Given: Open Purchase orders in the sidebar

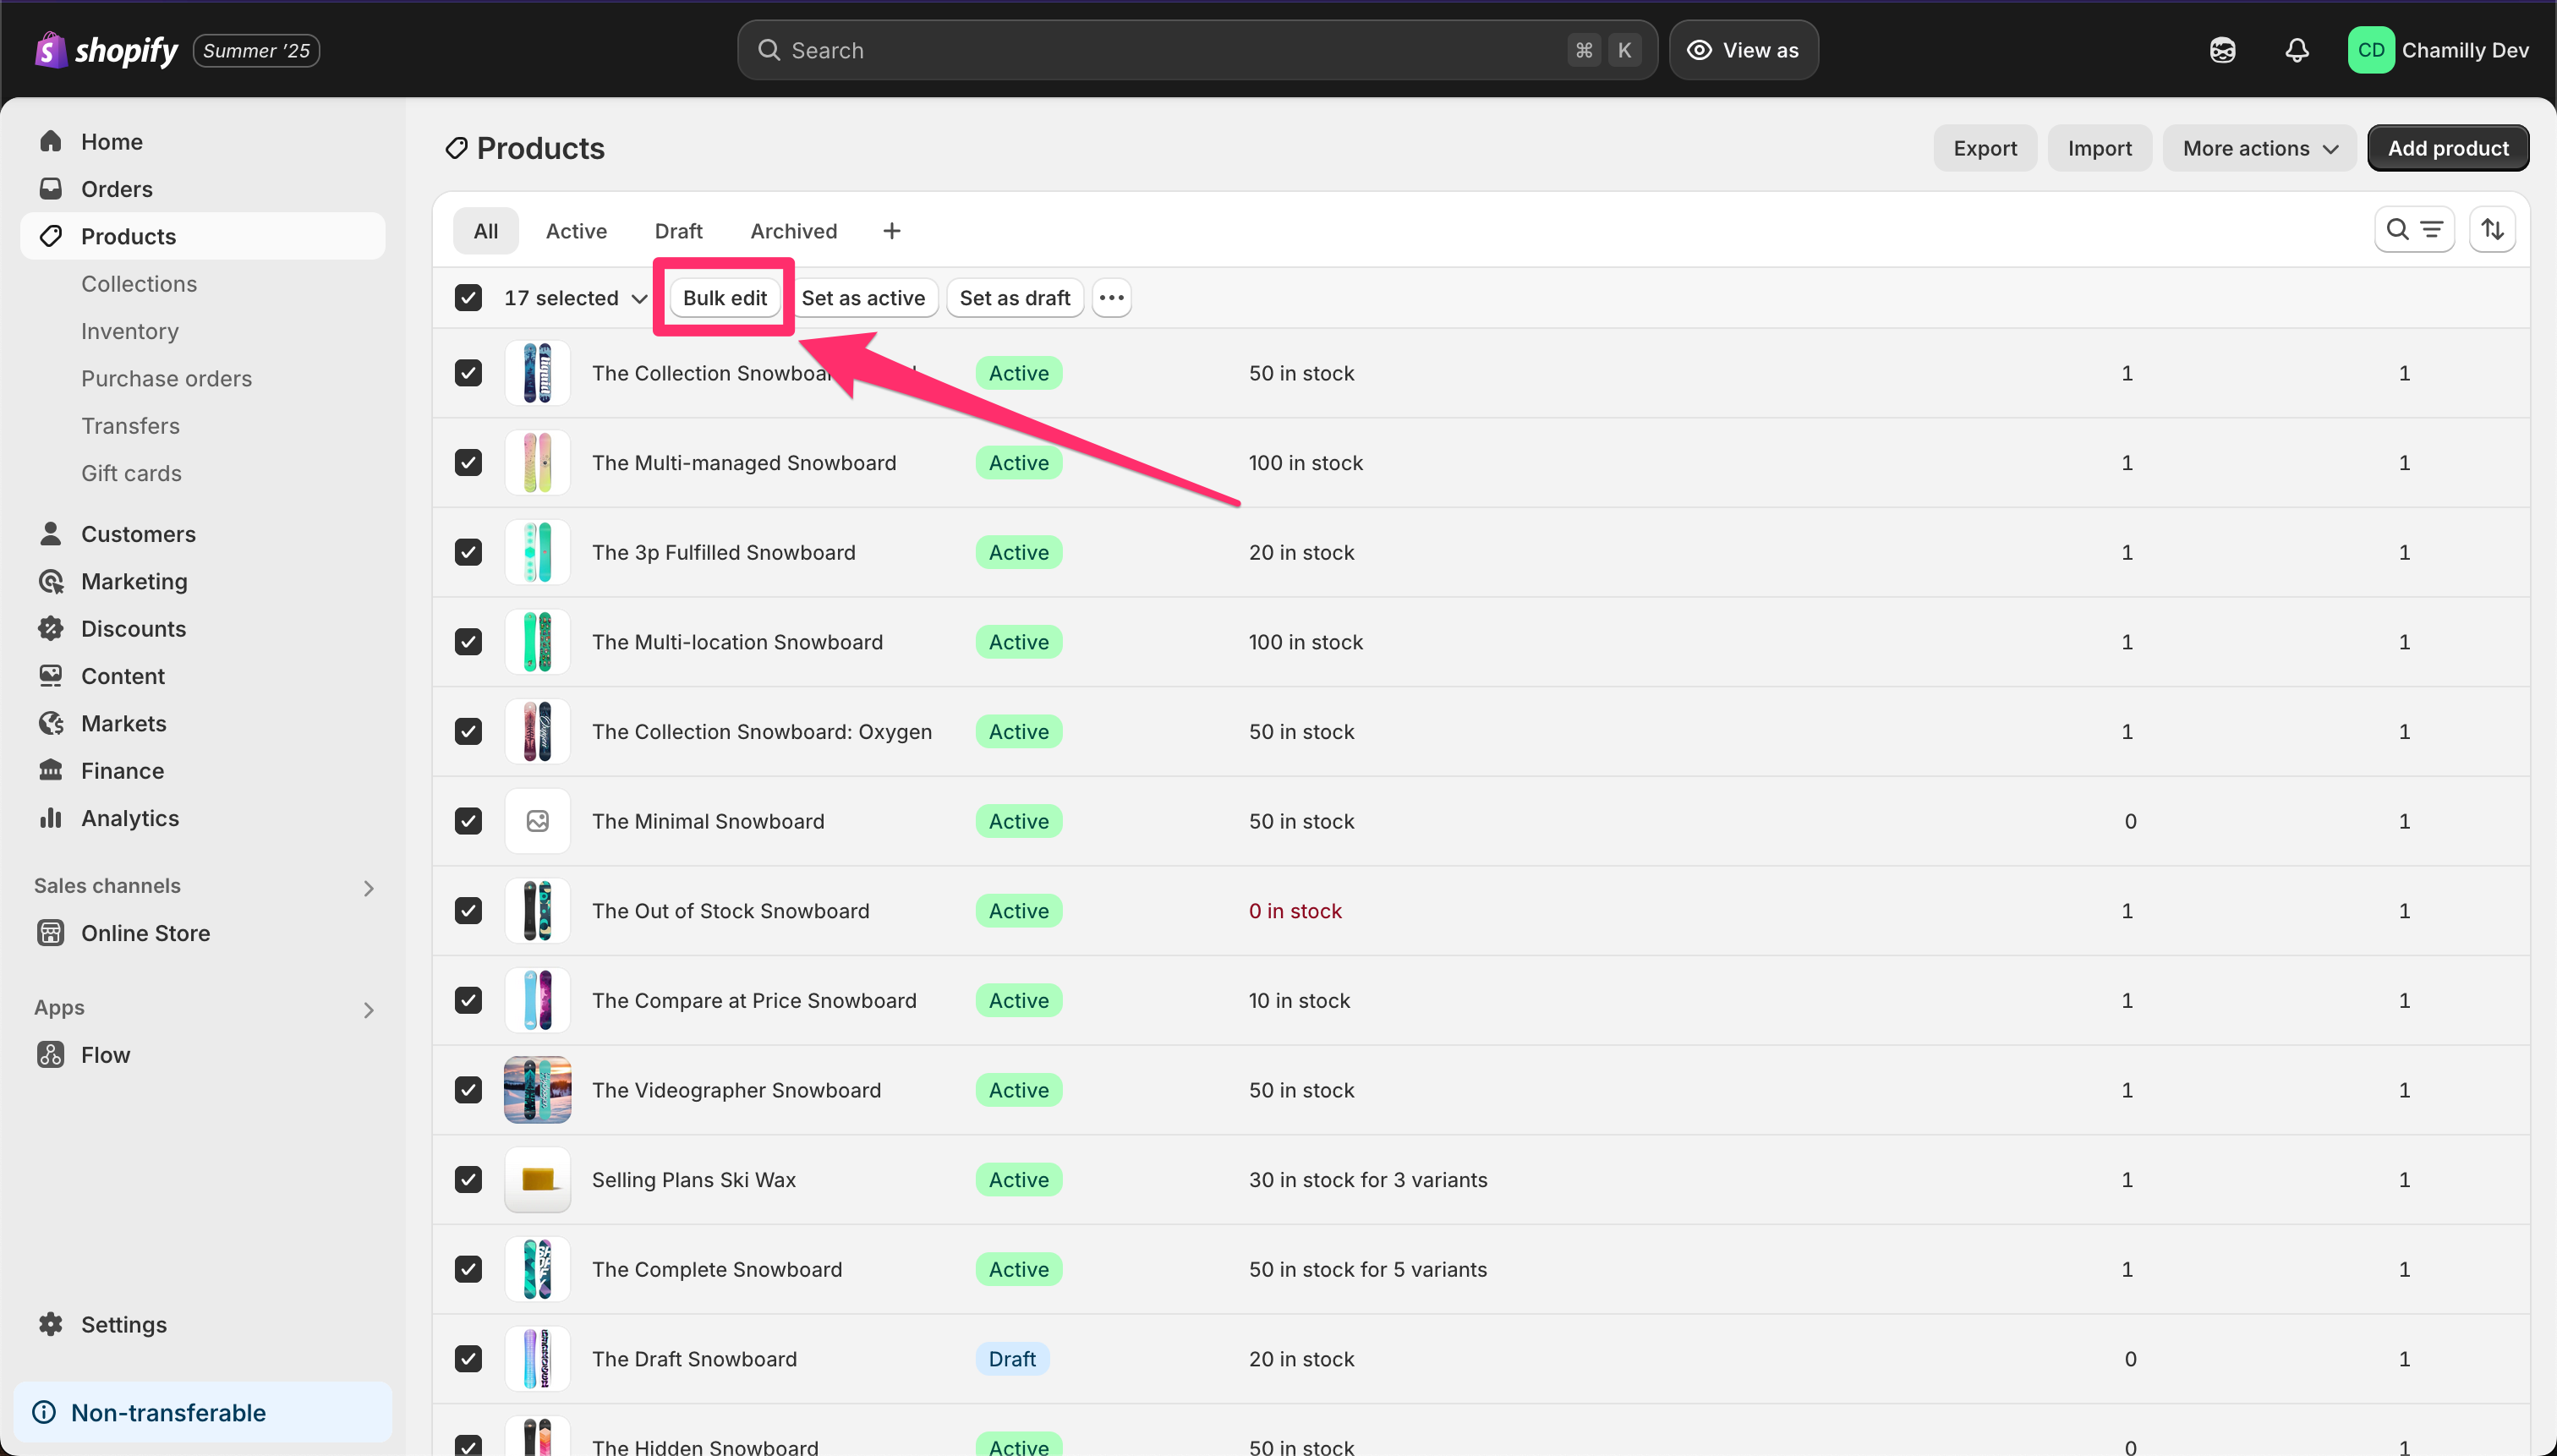Looking at the screenshot, I should [x=166, y=378].
